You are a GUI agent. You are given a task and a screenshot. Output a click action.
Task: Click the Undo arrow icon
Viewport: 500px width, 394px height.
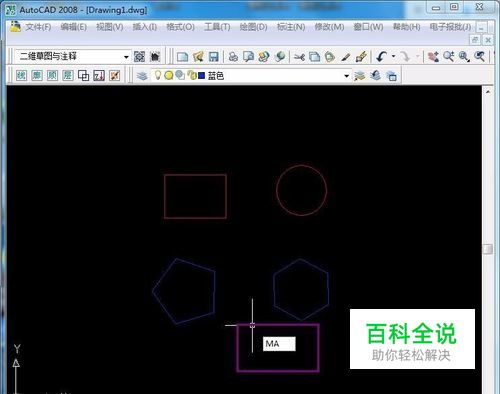click(x=381, y=57)
